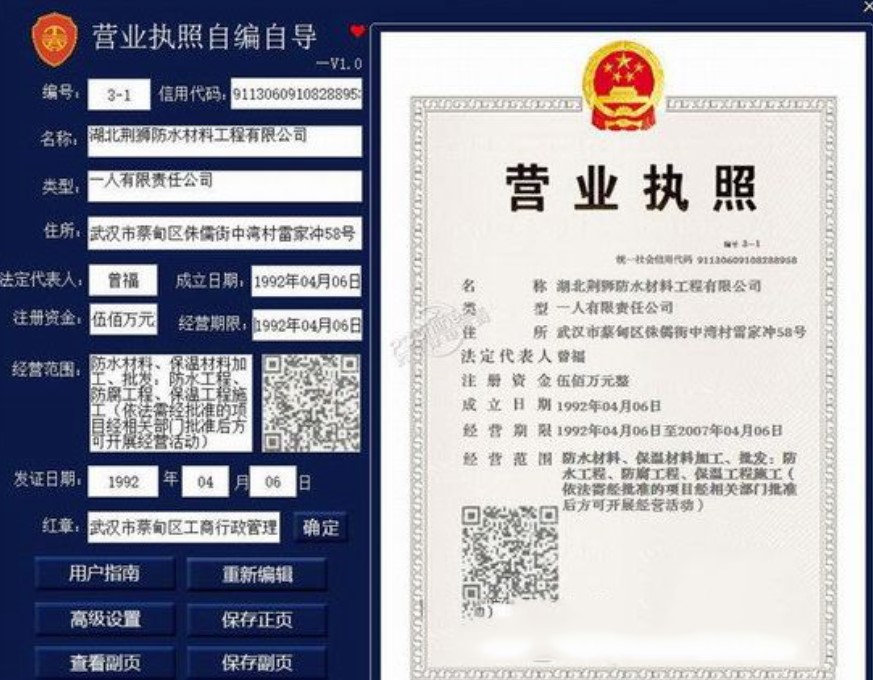
Task: Focus the 编号 field showing 3-1
Action: coord(119,94)
